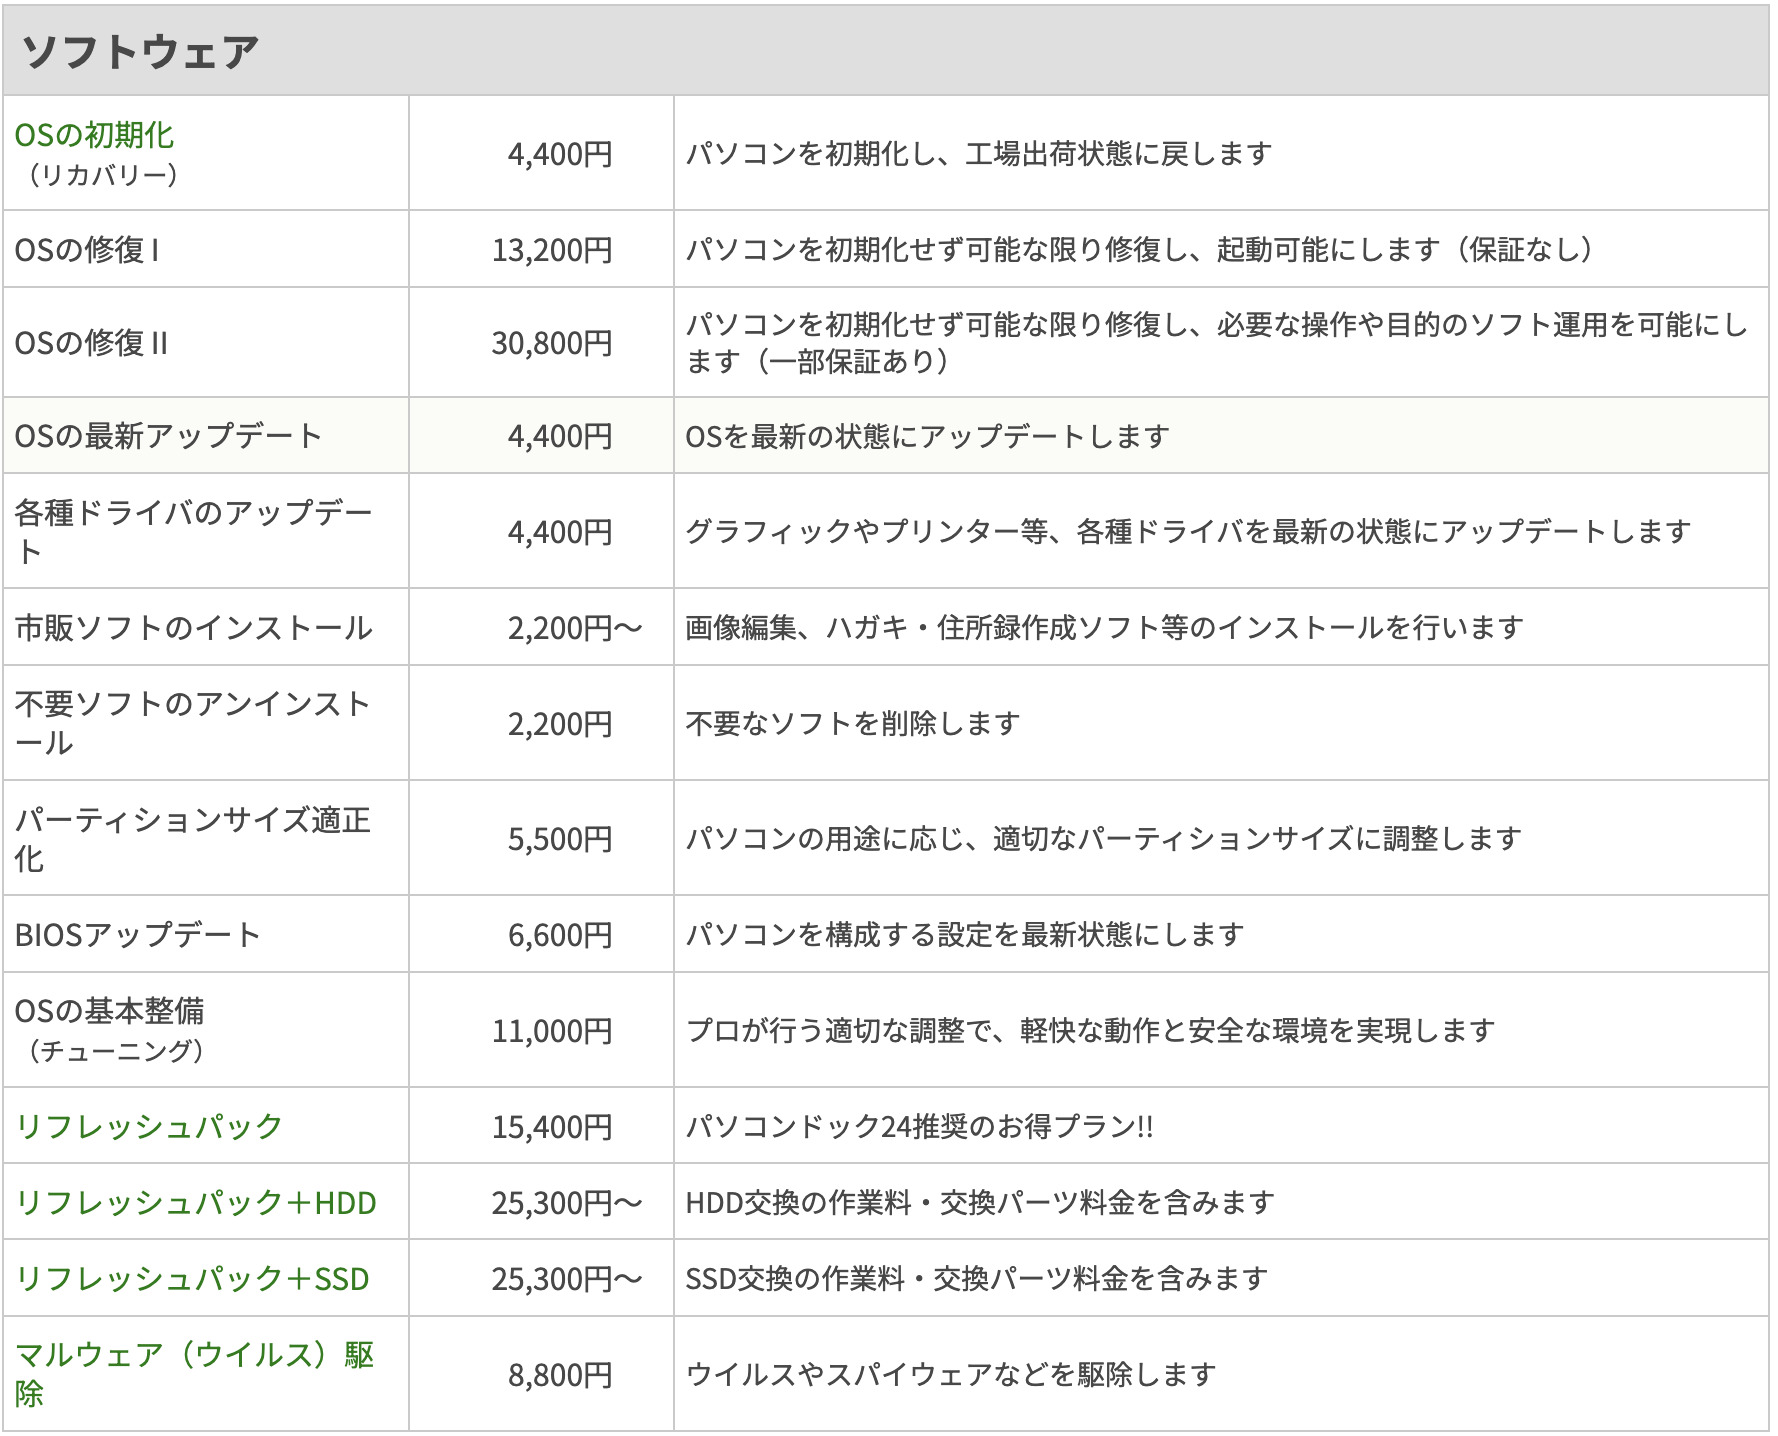Select the パーティションサイズ適正化 row label

click(193, 838)
